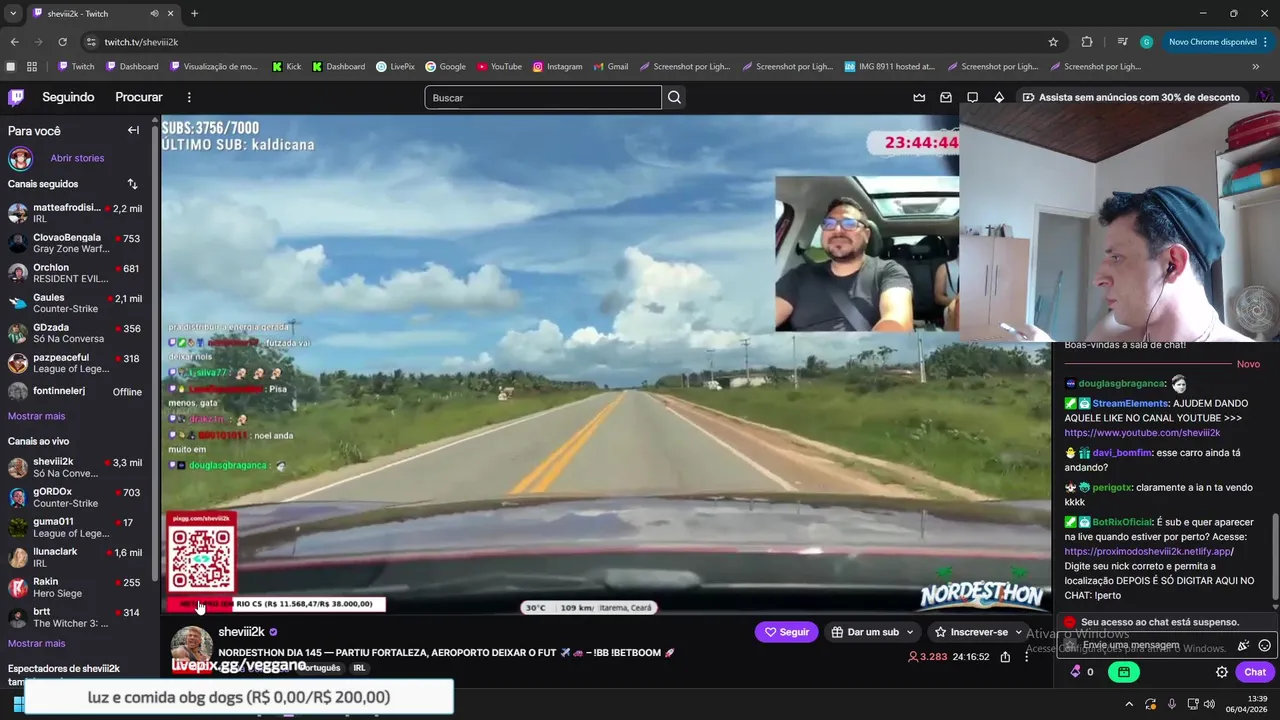The image size is (1280, 720).
Task: Open the tab search dropdown at window top-left
Action: click(x=13, y=14)
